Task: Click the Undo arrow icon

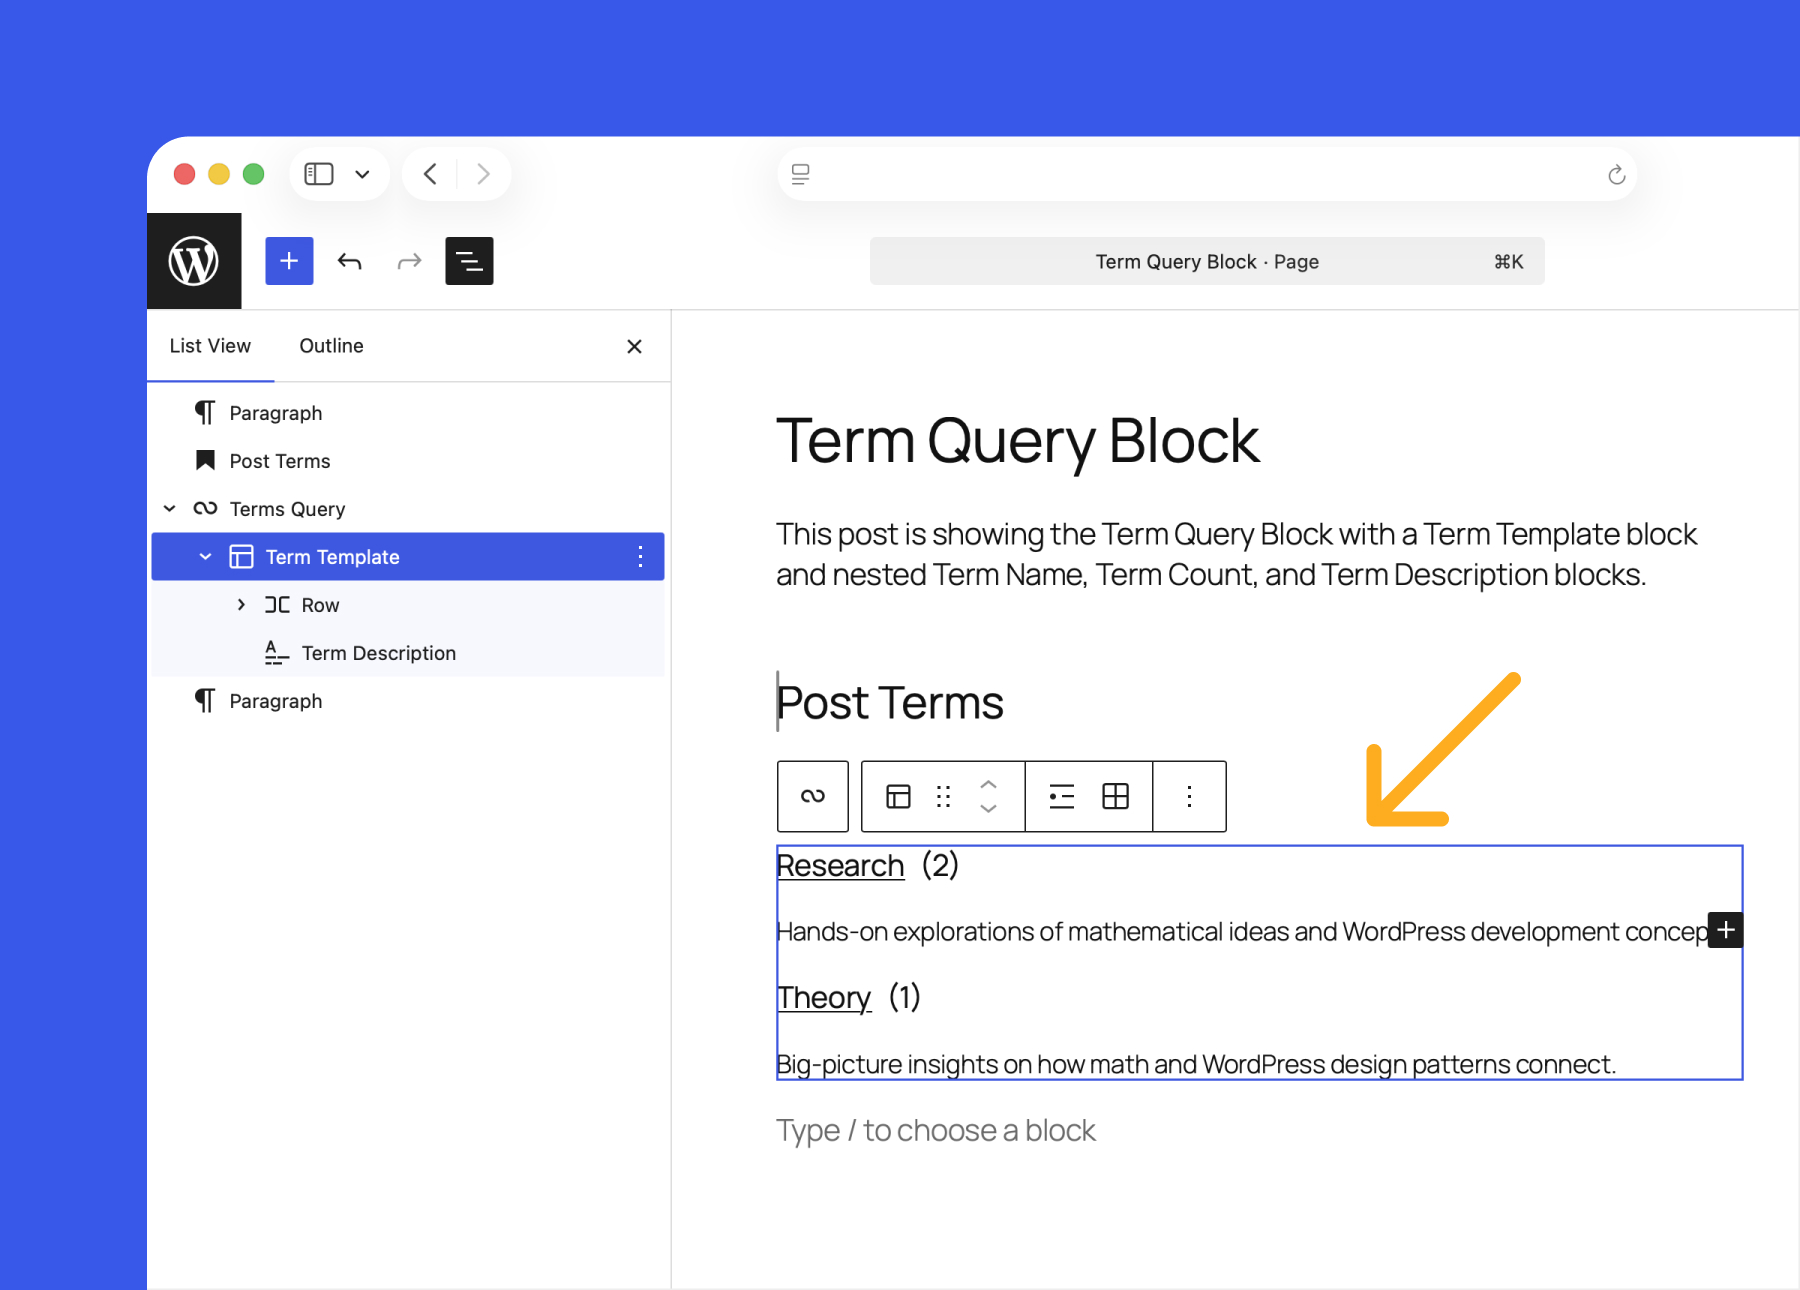Action: pyautogui.click(x=349, y=260)
